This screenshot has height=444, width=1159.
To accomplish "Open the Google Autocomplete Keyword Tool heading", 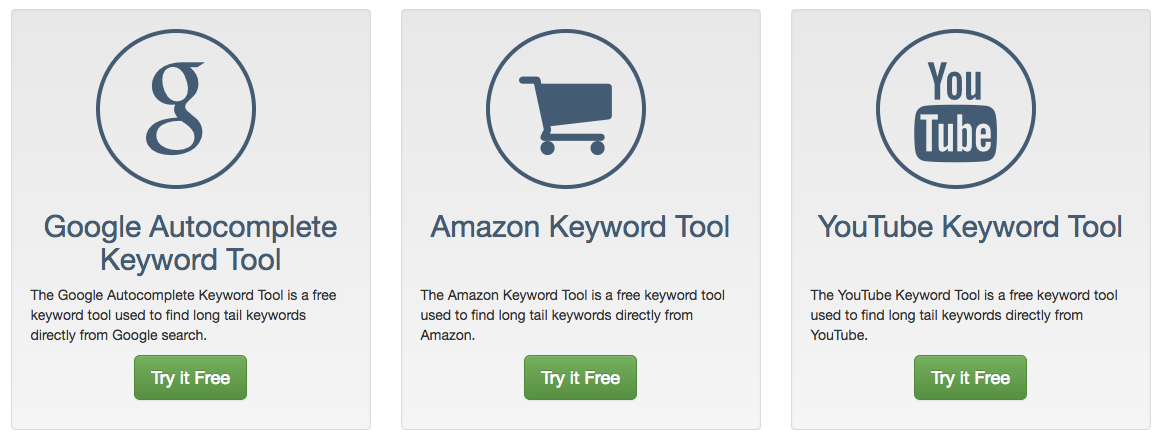I will pyautogui.click(x=191, y=243).
